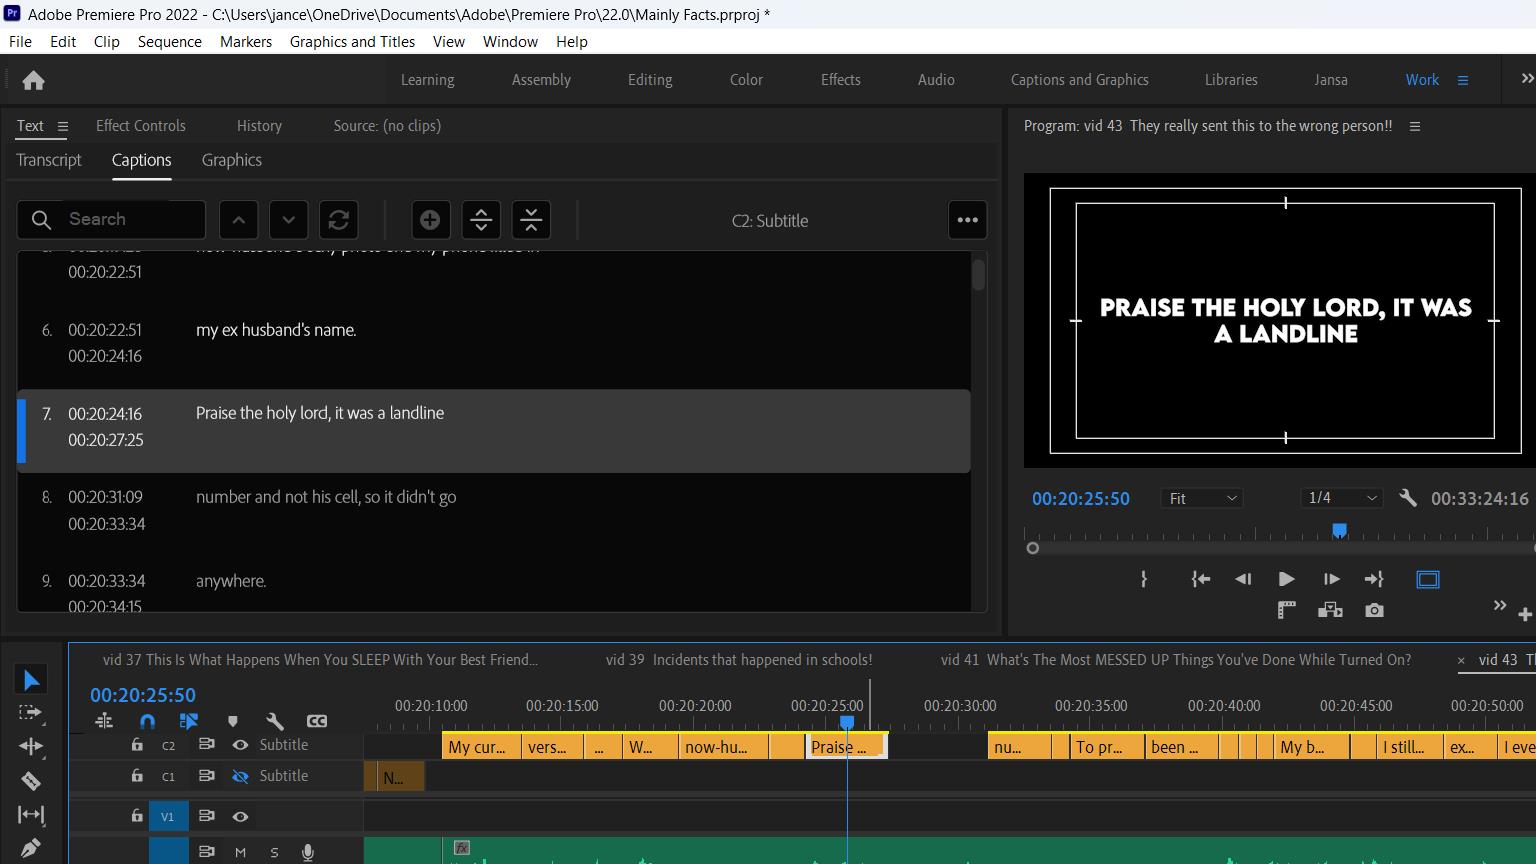Open playback resolution 1/4 dropdown

[x=1342, y=498]
